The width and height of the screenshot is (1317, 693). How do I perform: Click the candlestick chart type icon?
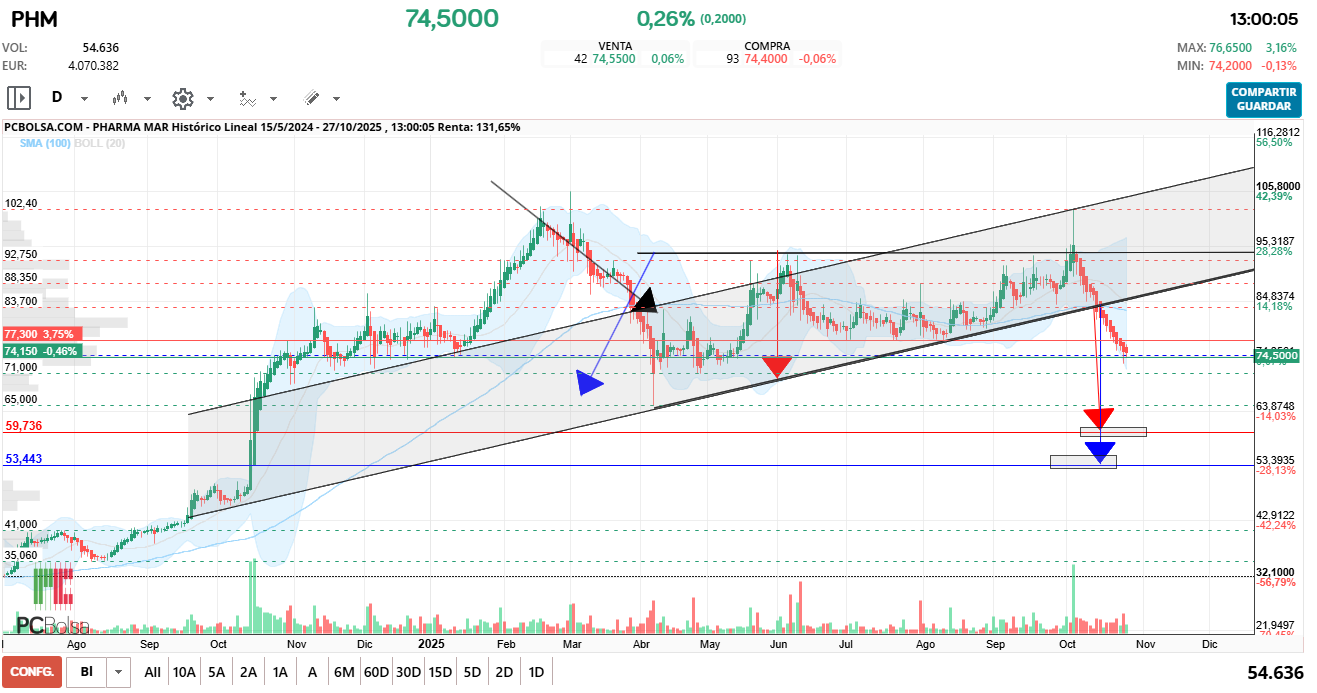(121, 98)
